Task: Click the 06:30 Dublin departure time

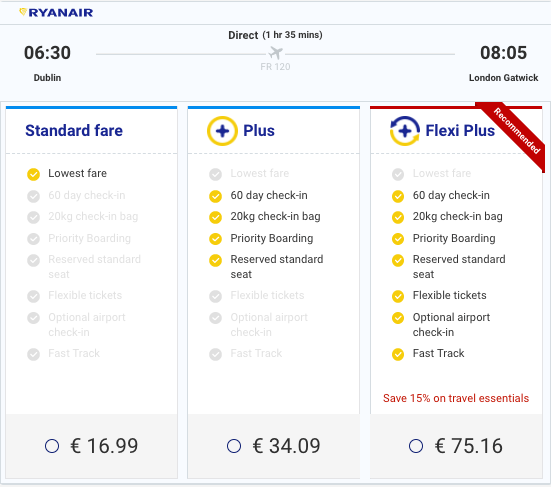Action: coord(47,53)
